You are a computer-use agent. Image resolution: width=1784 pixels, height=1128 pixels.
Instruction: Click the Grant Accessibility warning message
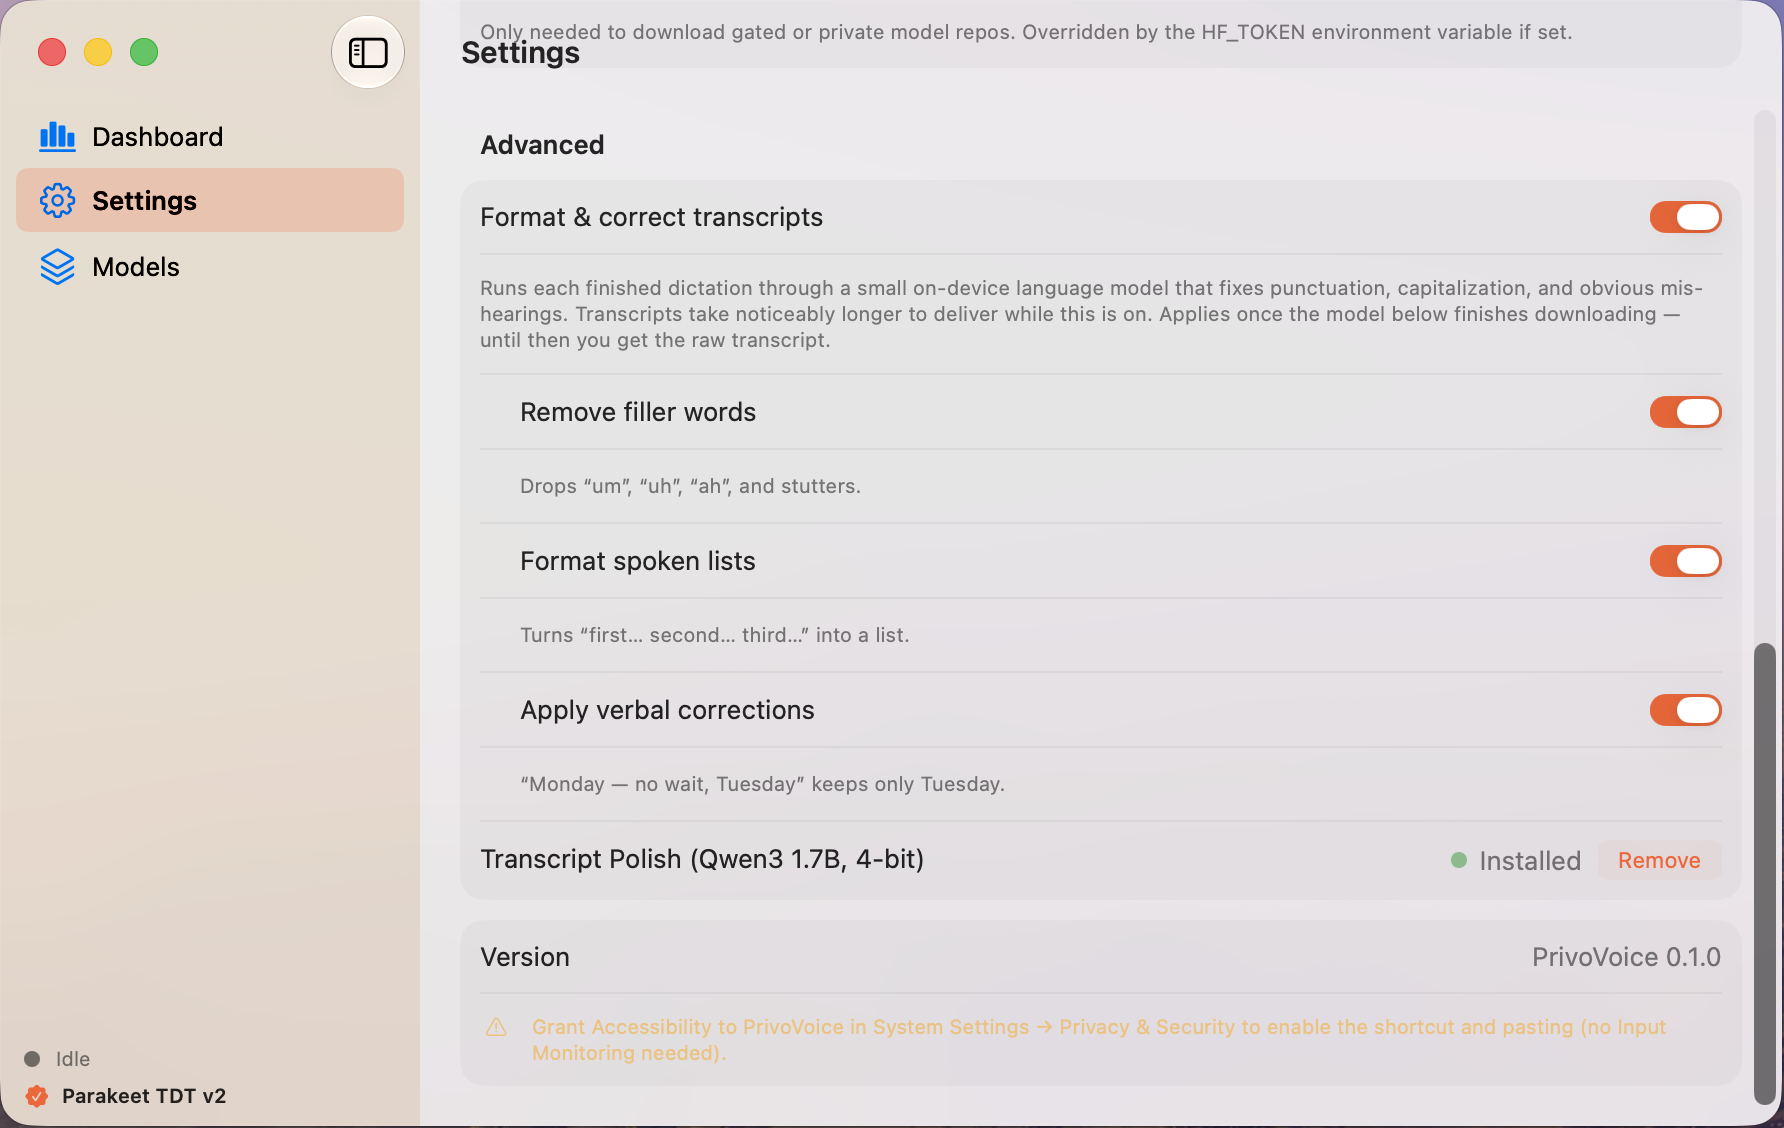[x=1099, y=1040]
